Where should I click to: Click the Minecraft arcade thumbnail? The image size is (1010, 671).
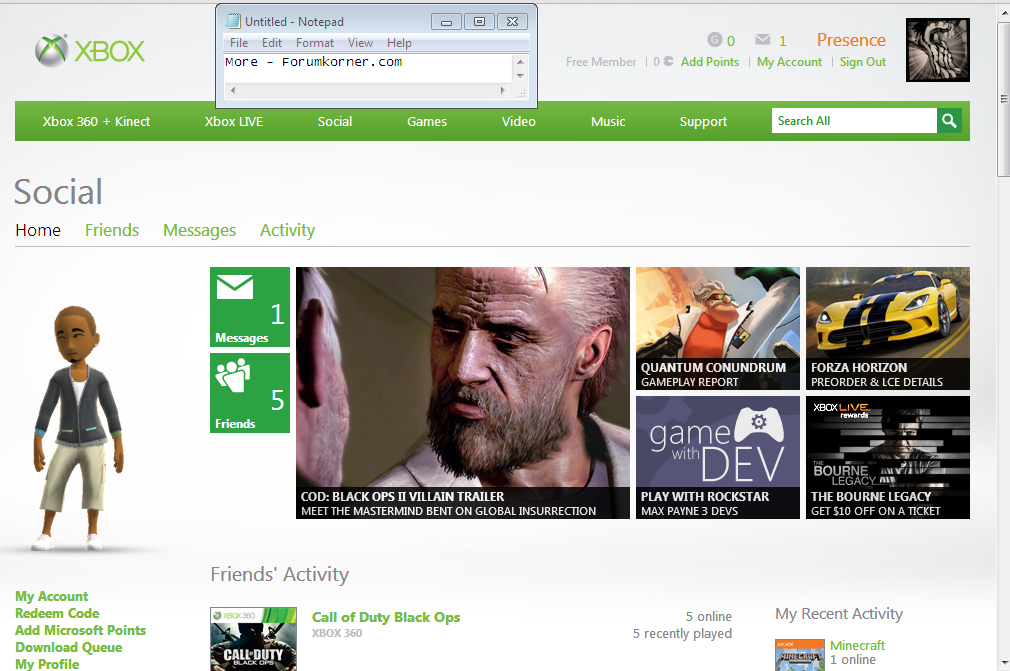(x=799, y=655)
